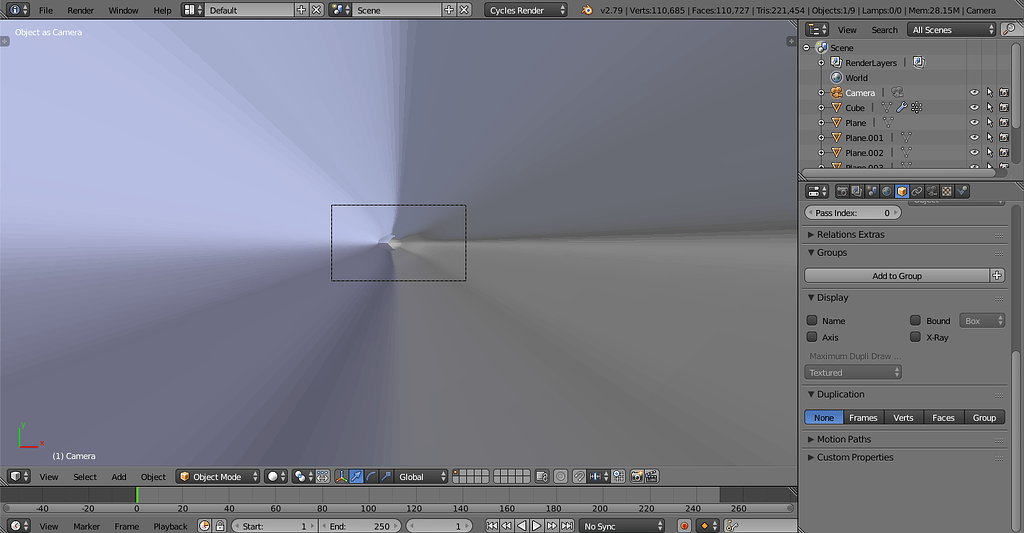Select Verts duplication option
This screenshot has height=533, width=1024.
903,417
